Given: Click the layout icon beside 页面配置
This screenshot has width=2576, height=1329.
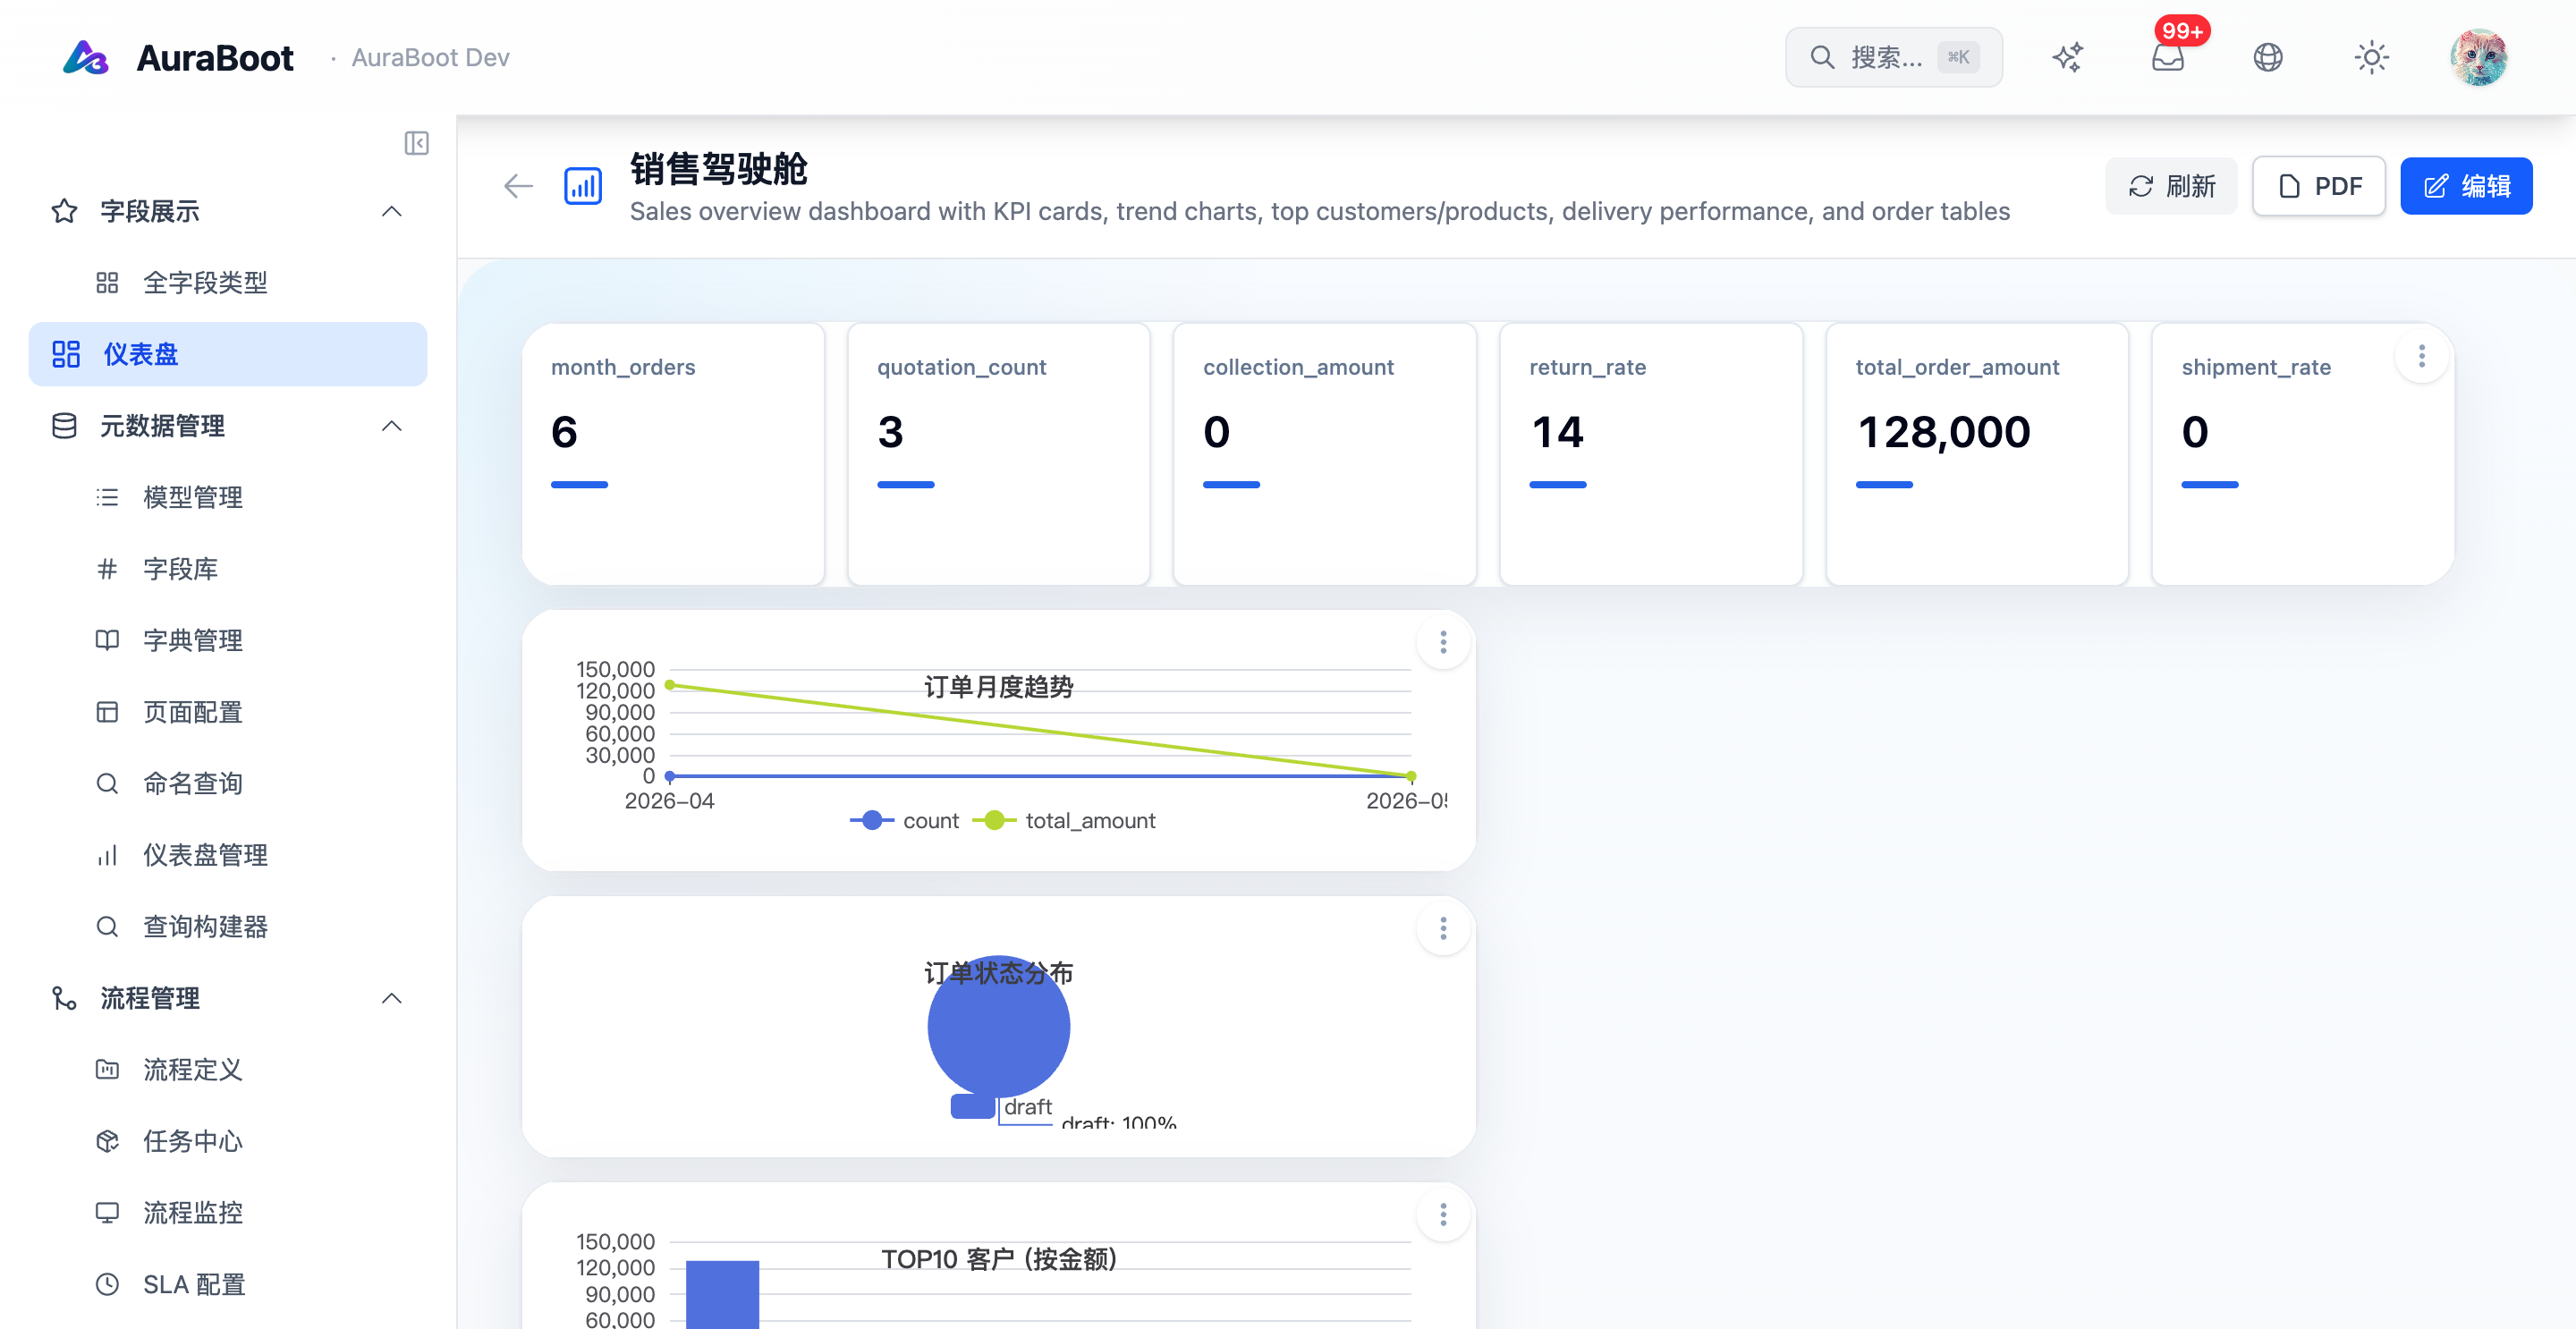Looking at the screenshot, I should 107,712.
